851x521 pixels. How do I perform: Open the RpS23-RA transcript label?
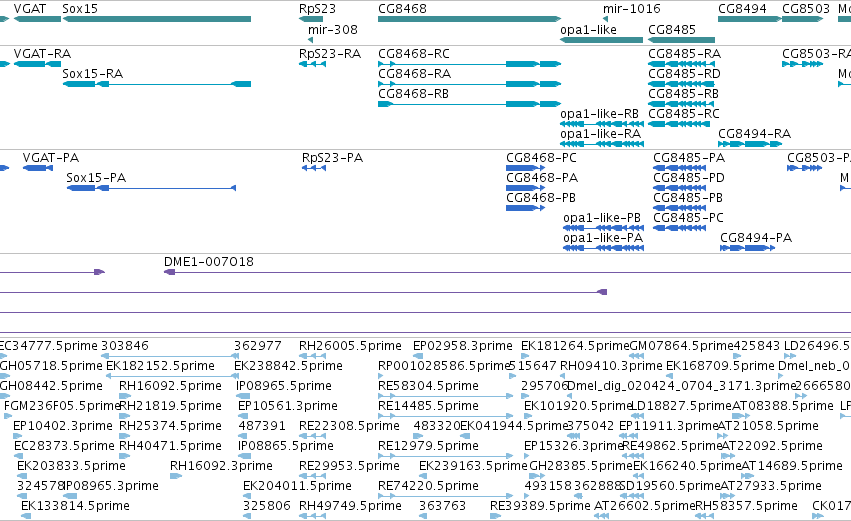[x=330, y=54]
